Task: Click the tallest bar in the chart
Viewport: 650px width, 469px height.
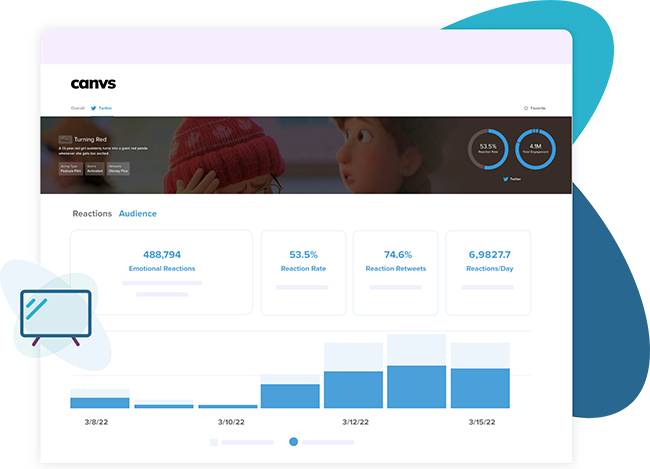Action: click(x=417, y=371)
